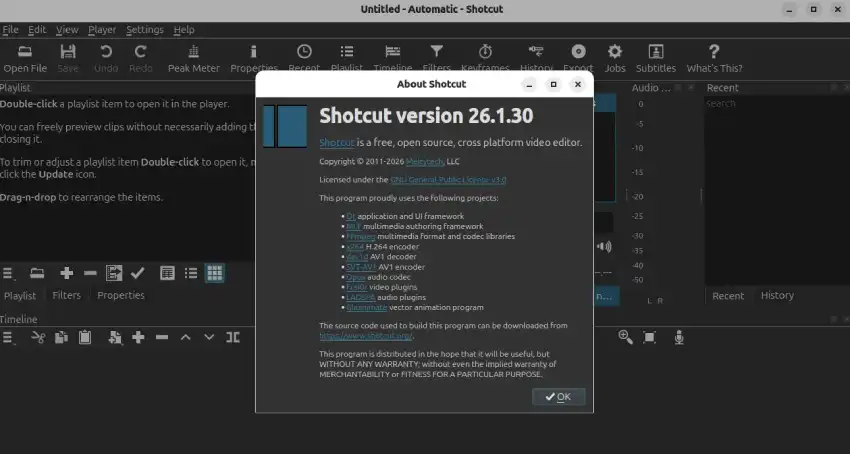Screen dimensions: 850x454
Task: Click the Save toolbar icon
Action: click(x=68, y=52)
